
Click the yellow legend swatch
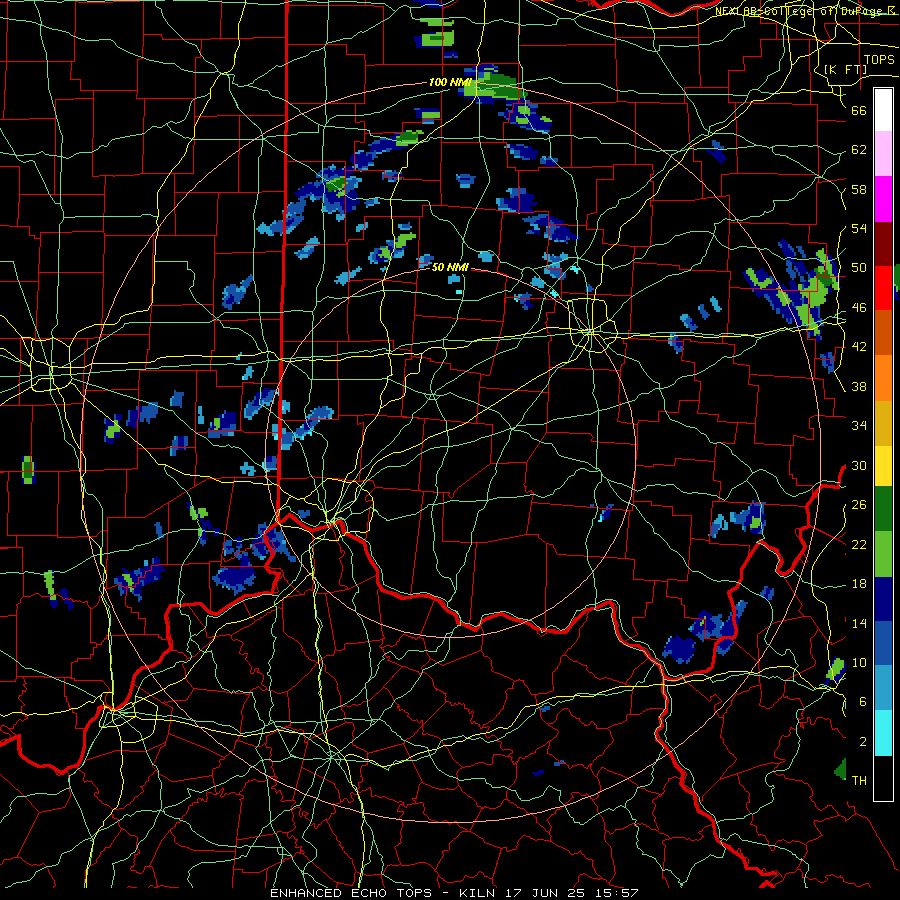tap(883, 465)
